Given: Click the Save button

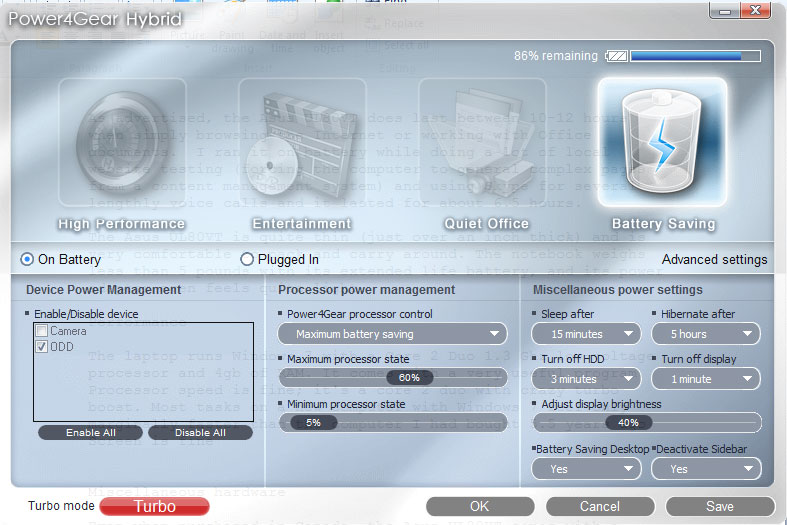Looking at the screenshot, I should [720, 506].
